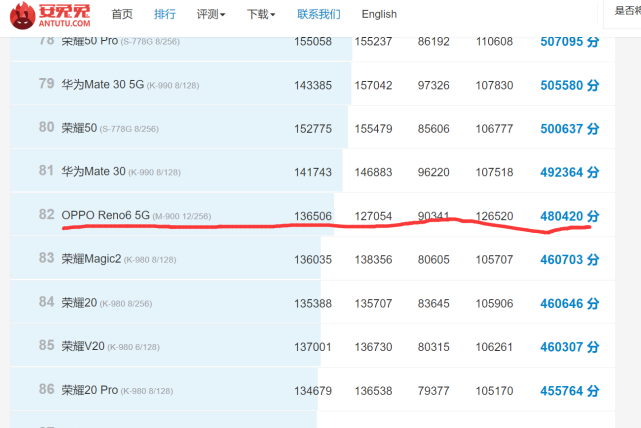
Task: Select 荣耀20 Pro device name
Action: (x=90, y=390)
